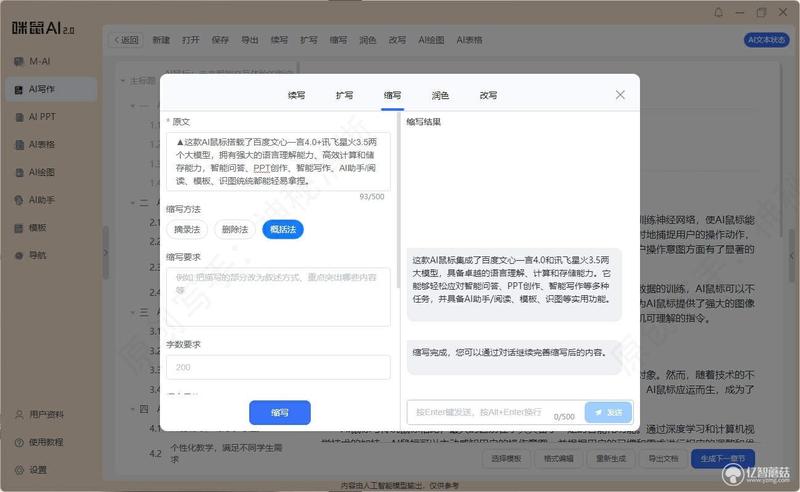
Task: Click the notification bell icon
Action: [x=718, y=13]
